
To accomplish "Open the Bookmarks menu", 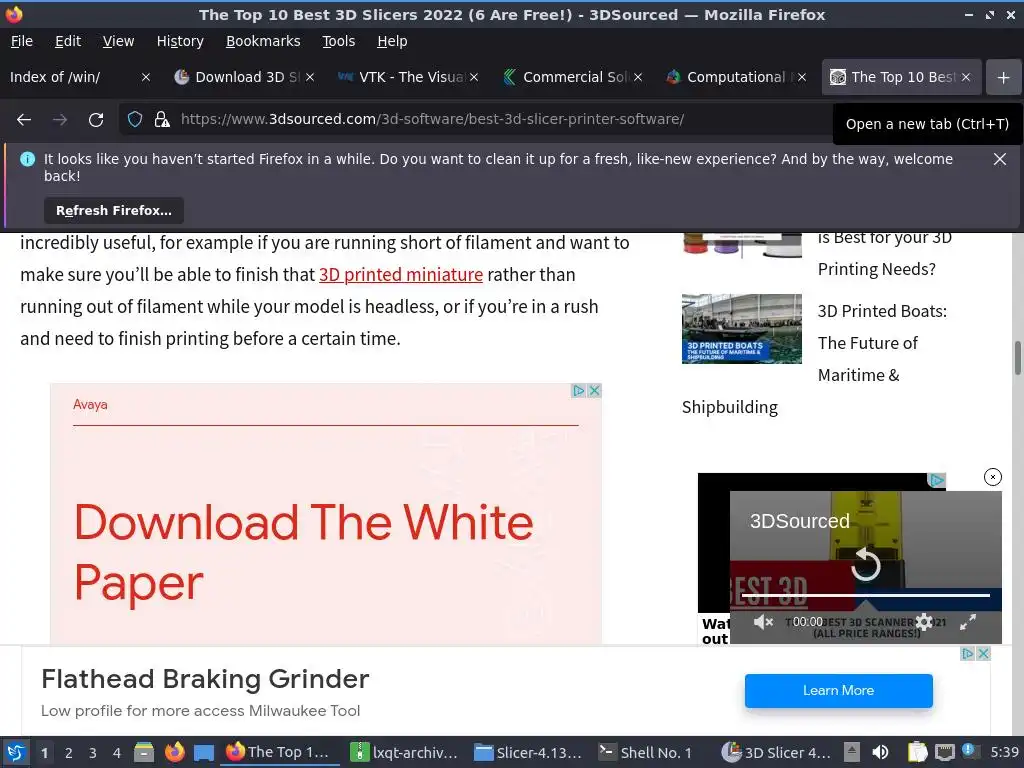I will click(x=263, y=41).
